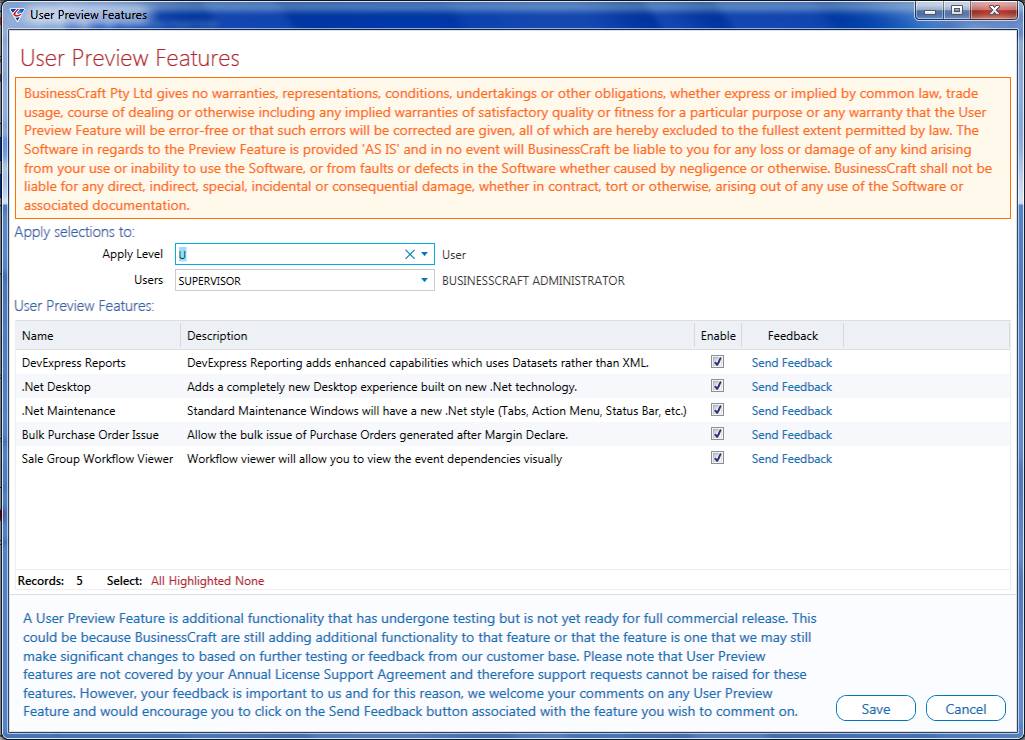This screenshot has width=1025, height=740.
Task: Click description 'Workflow viewer will allow you to view'
Action: click(375, 459)
